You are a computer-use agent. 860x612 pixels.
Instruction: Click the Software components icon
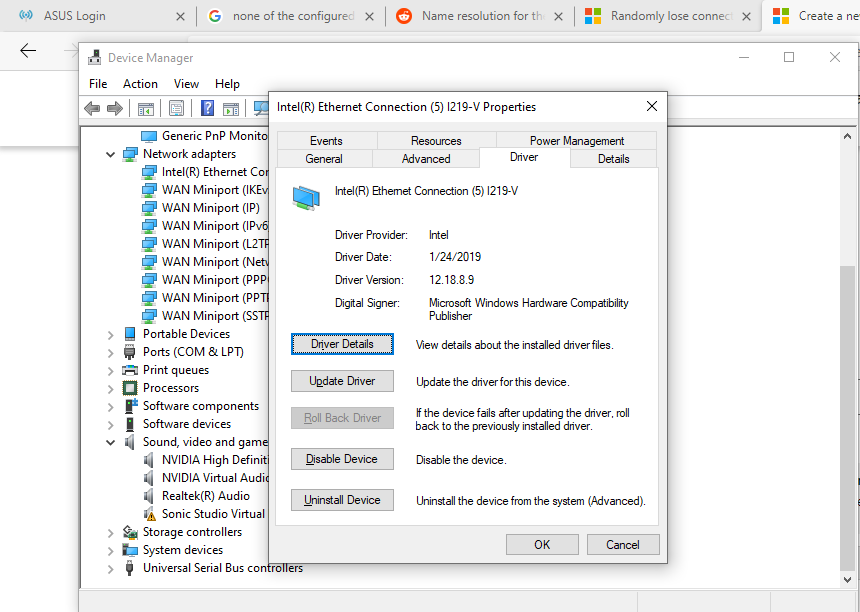(x=131, y=406)
